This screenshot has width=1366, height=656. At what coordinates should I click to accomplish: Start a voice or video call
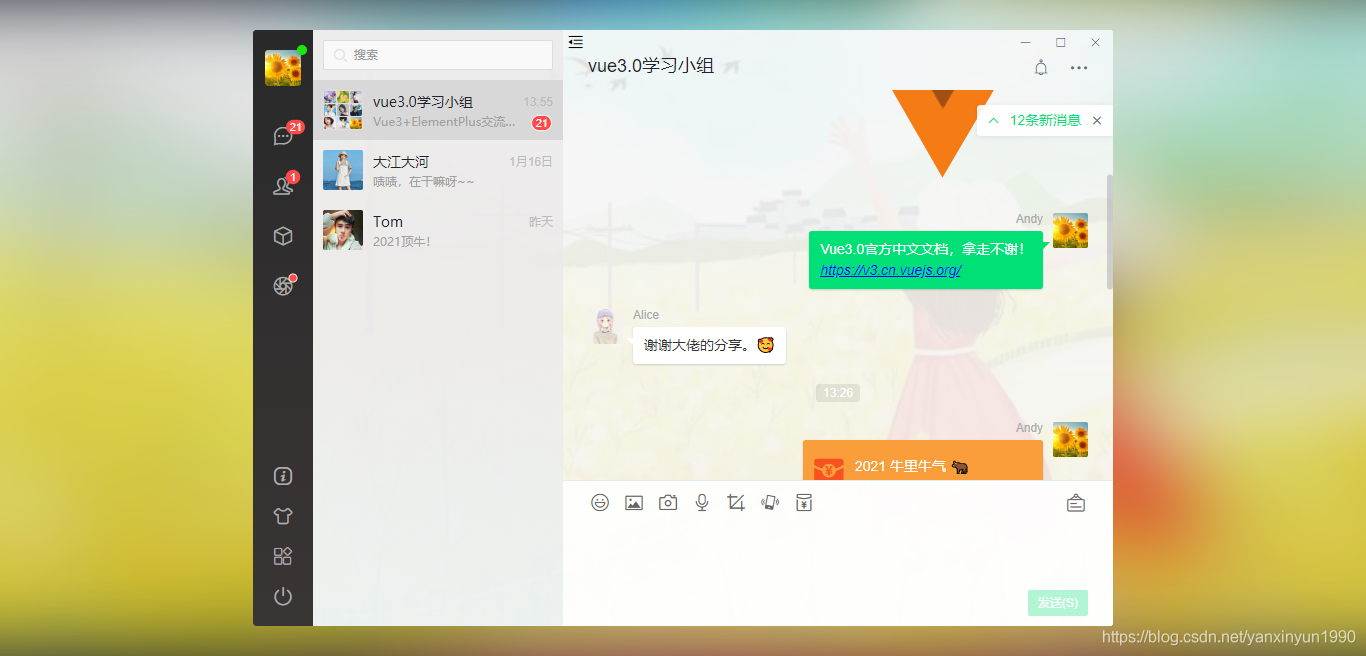click(x=769, y=502)
